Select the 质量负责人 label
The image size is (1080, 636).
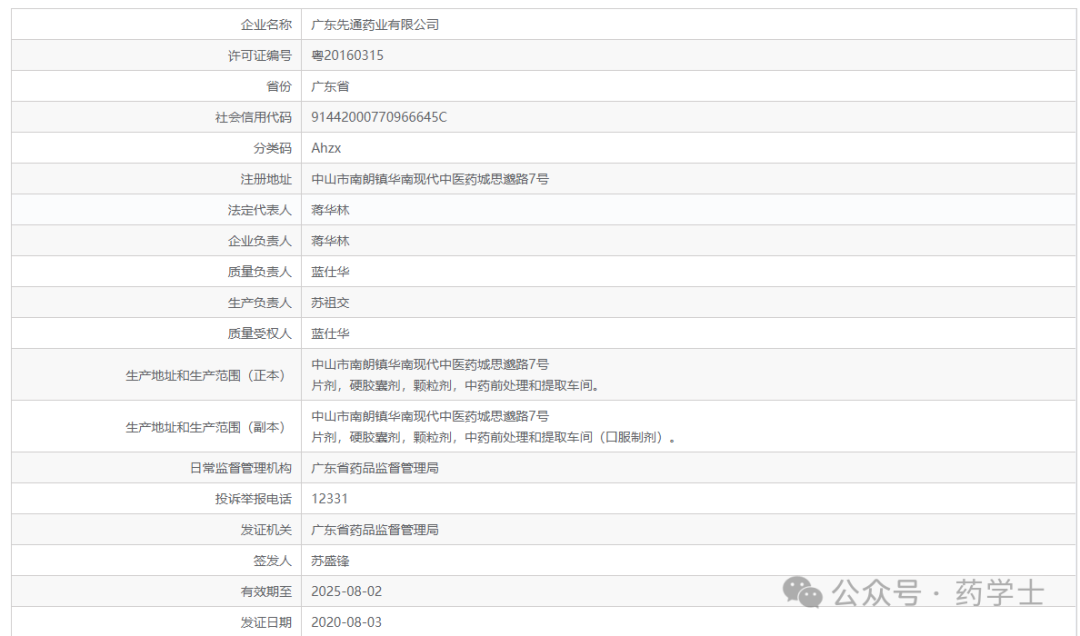(260, 272)
